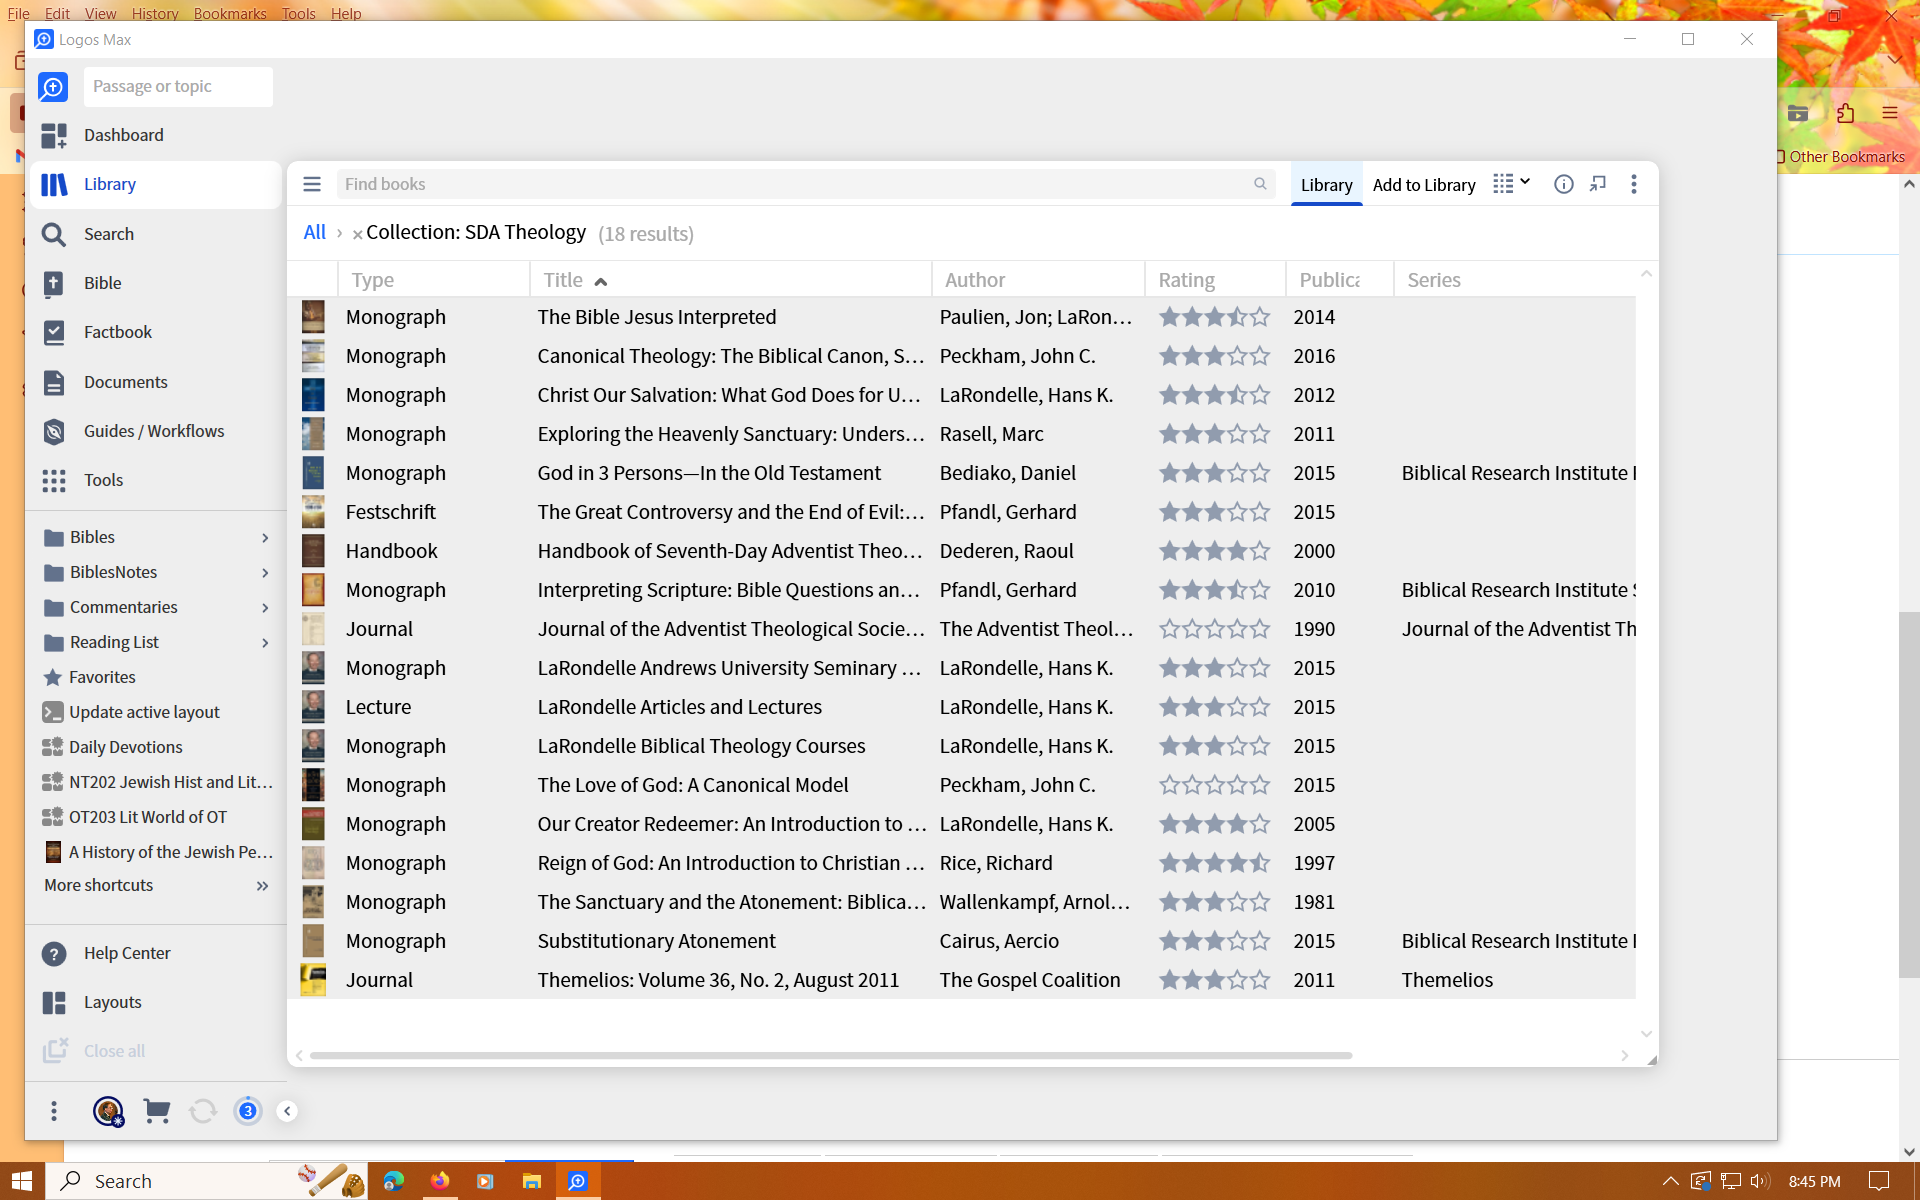1920x1200 pixels.
Task: Open the Factbook sidebar icon
Action: (x=54, y=332)
